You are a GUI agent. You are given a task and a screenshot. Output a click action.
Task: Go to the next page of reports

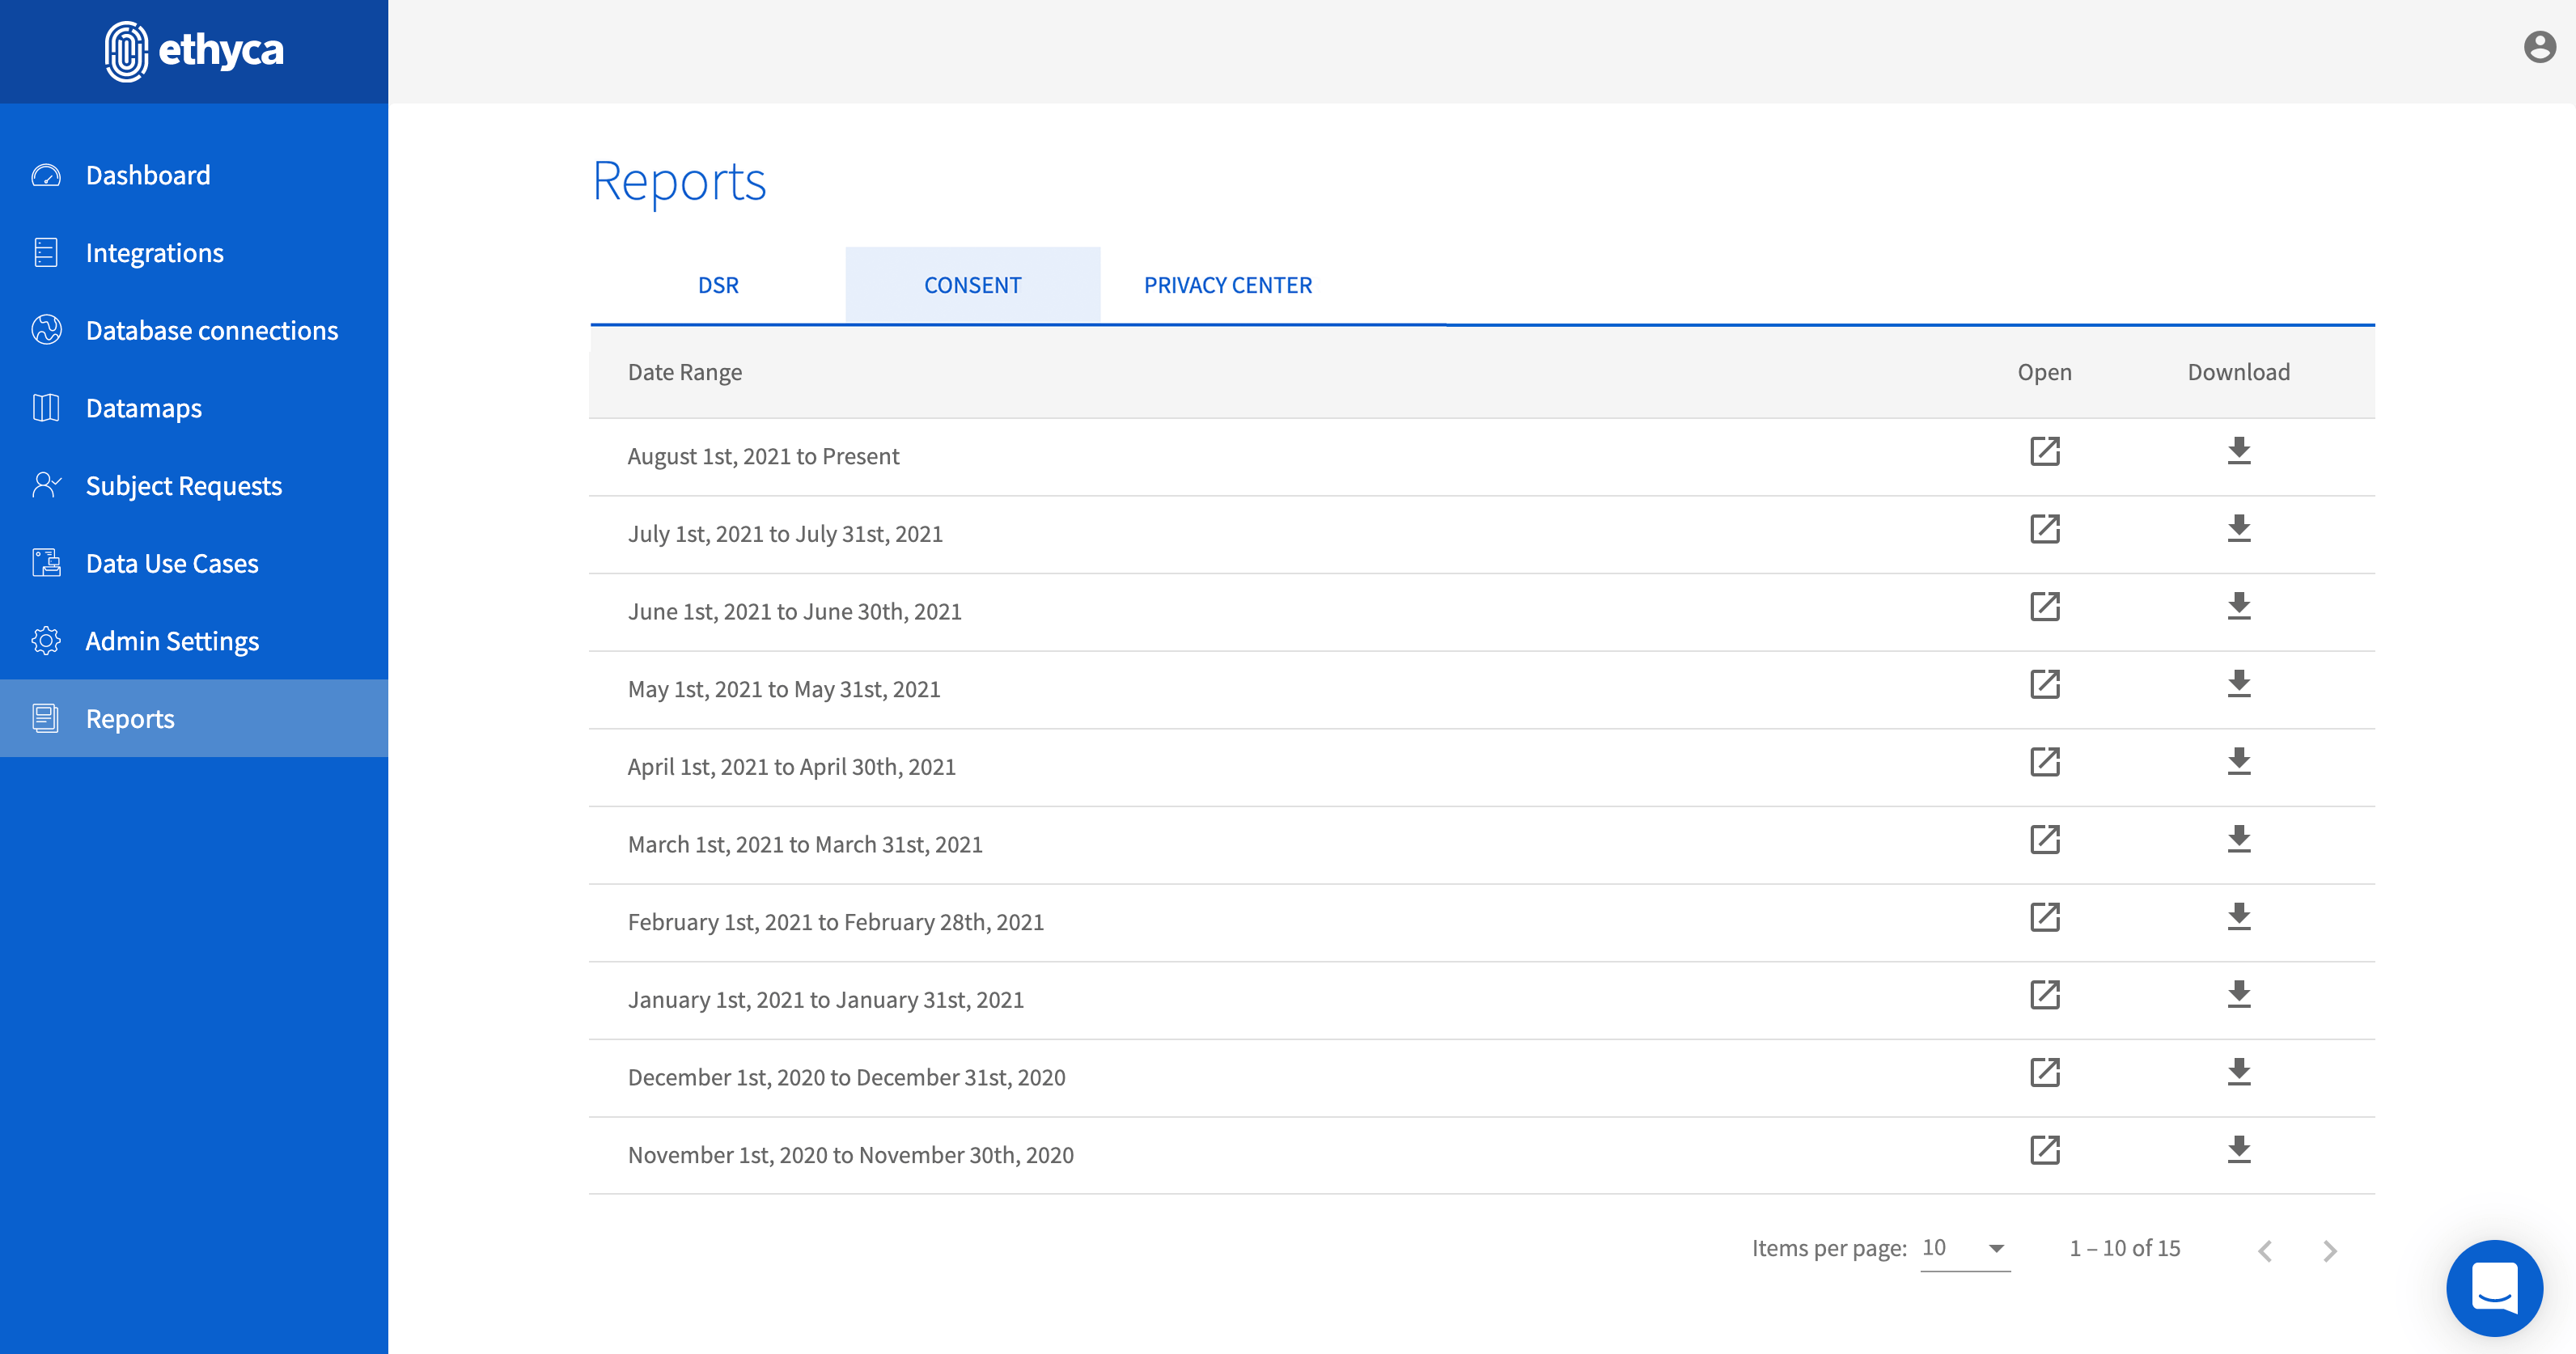coord(2330,1250)
